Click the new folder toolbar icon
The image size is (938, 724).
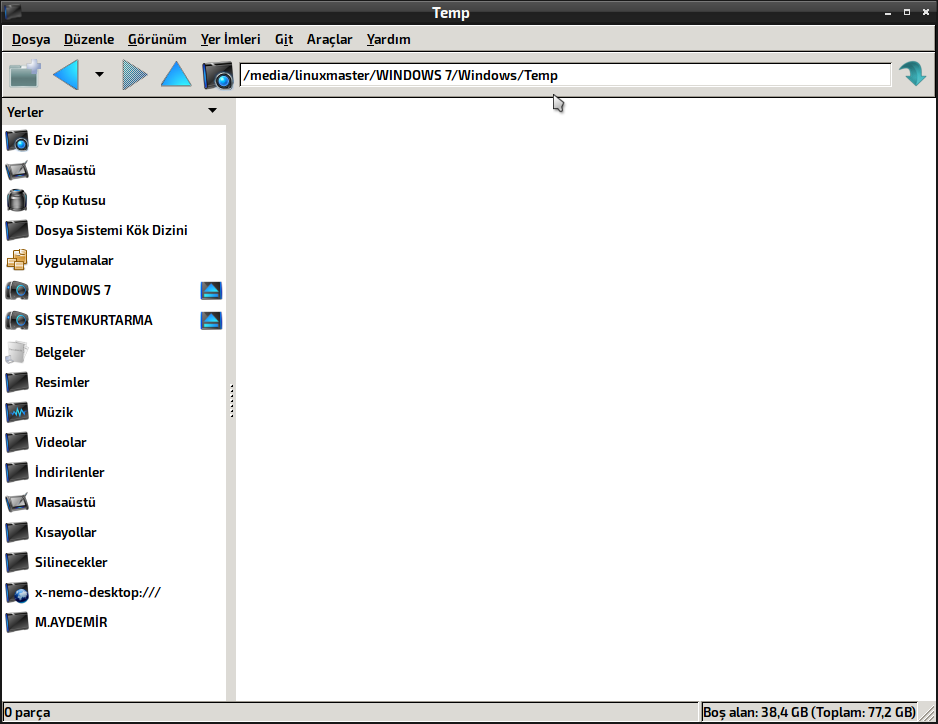25,75
